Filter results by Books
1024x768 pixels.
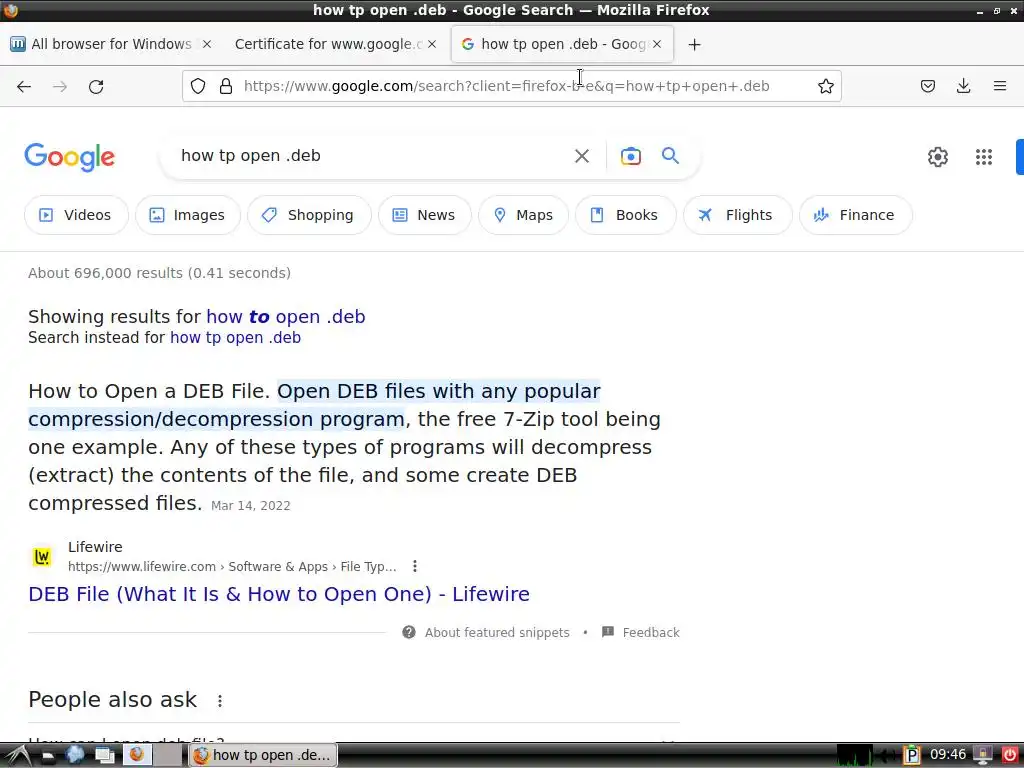point(625,215)
